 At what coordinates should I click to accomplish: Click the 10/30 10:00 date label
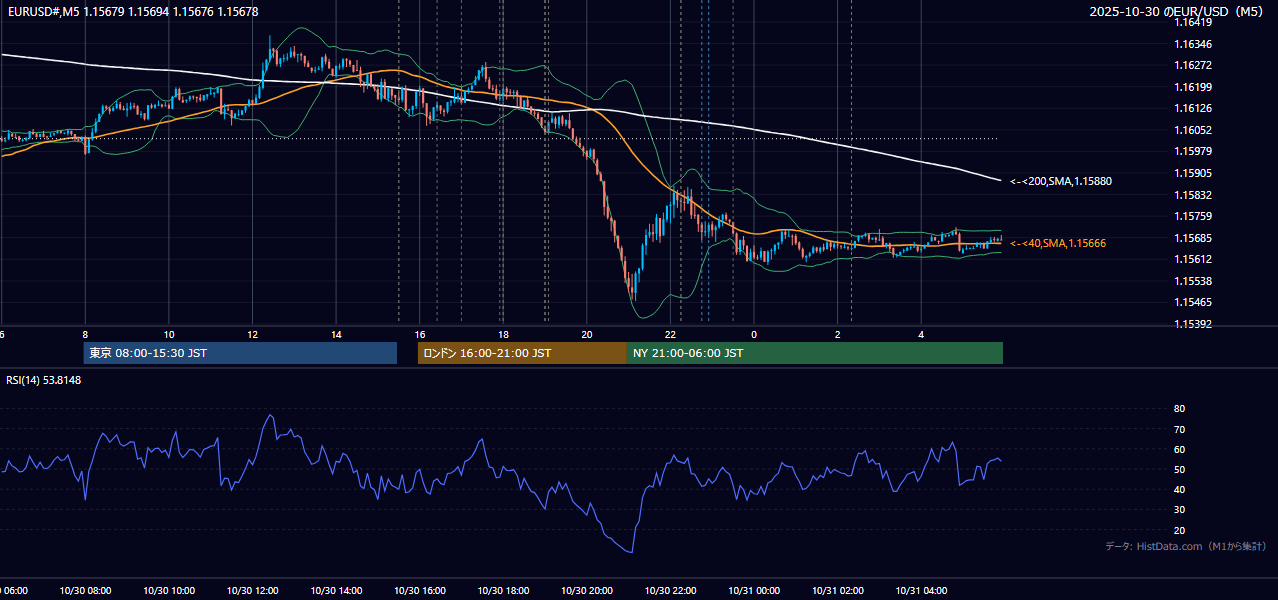pos(169,591)
